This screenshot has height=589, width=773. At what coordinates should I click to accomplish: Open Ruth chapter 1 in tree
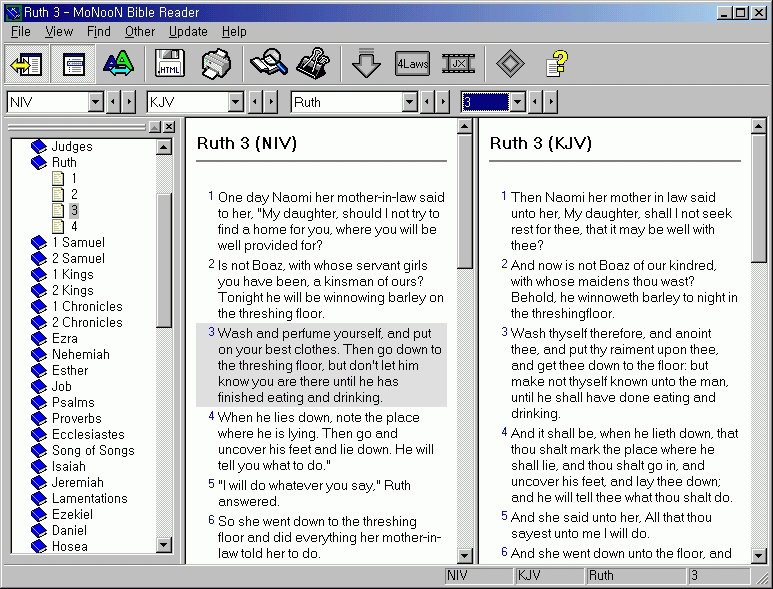73,178
